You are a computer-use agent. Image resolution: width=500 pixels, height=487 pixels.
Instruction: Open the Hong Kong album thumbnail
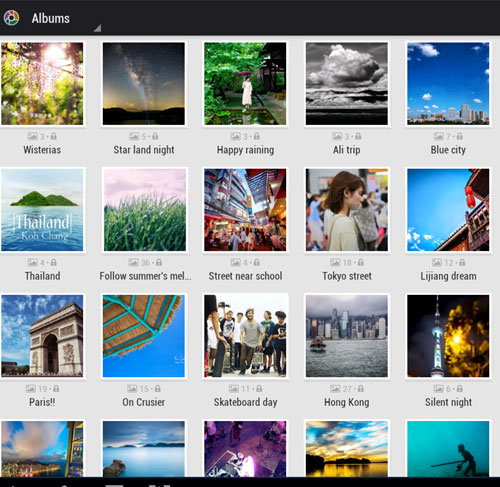[347, 336]
